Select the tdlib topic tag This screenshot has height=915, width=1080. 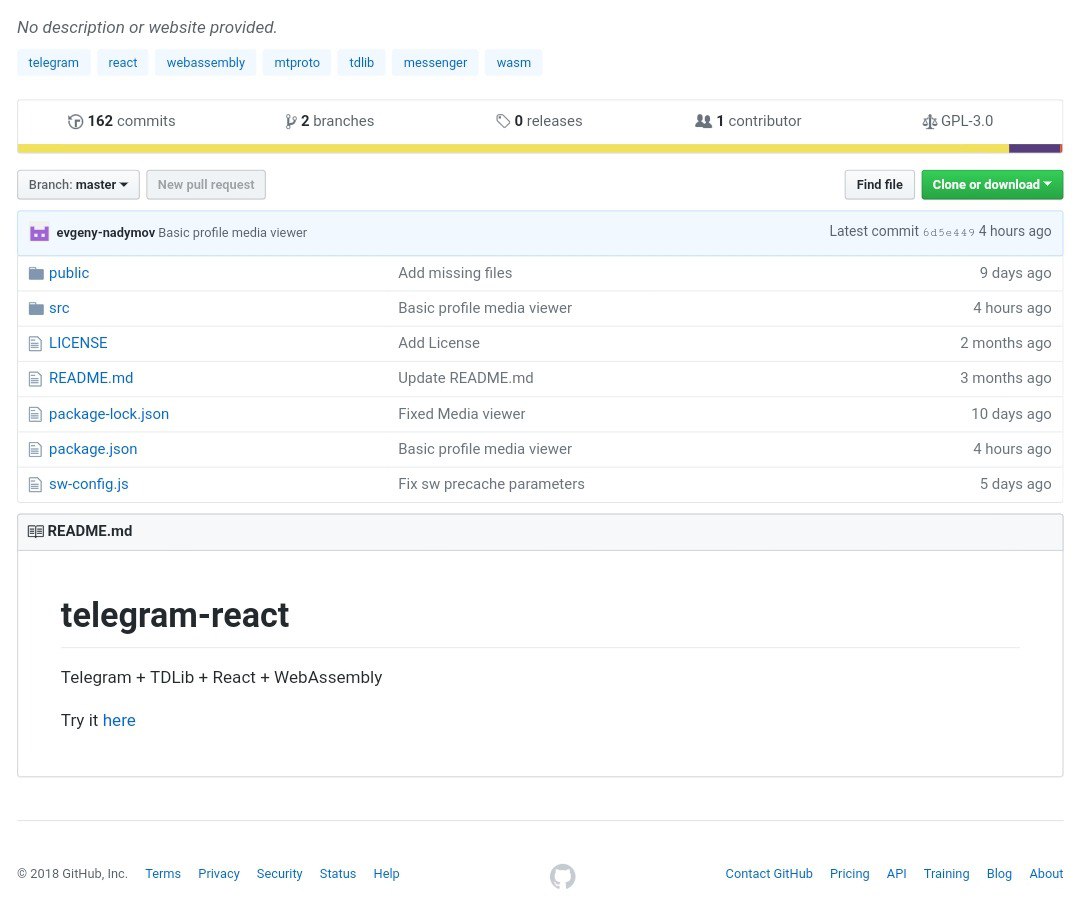click(362, 63)
